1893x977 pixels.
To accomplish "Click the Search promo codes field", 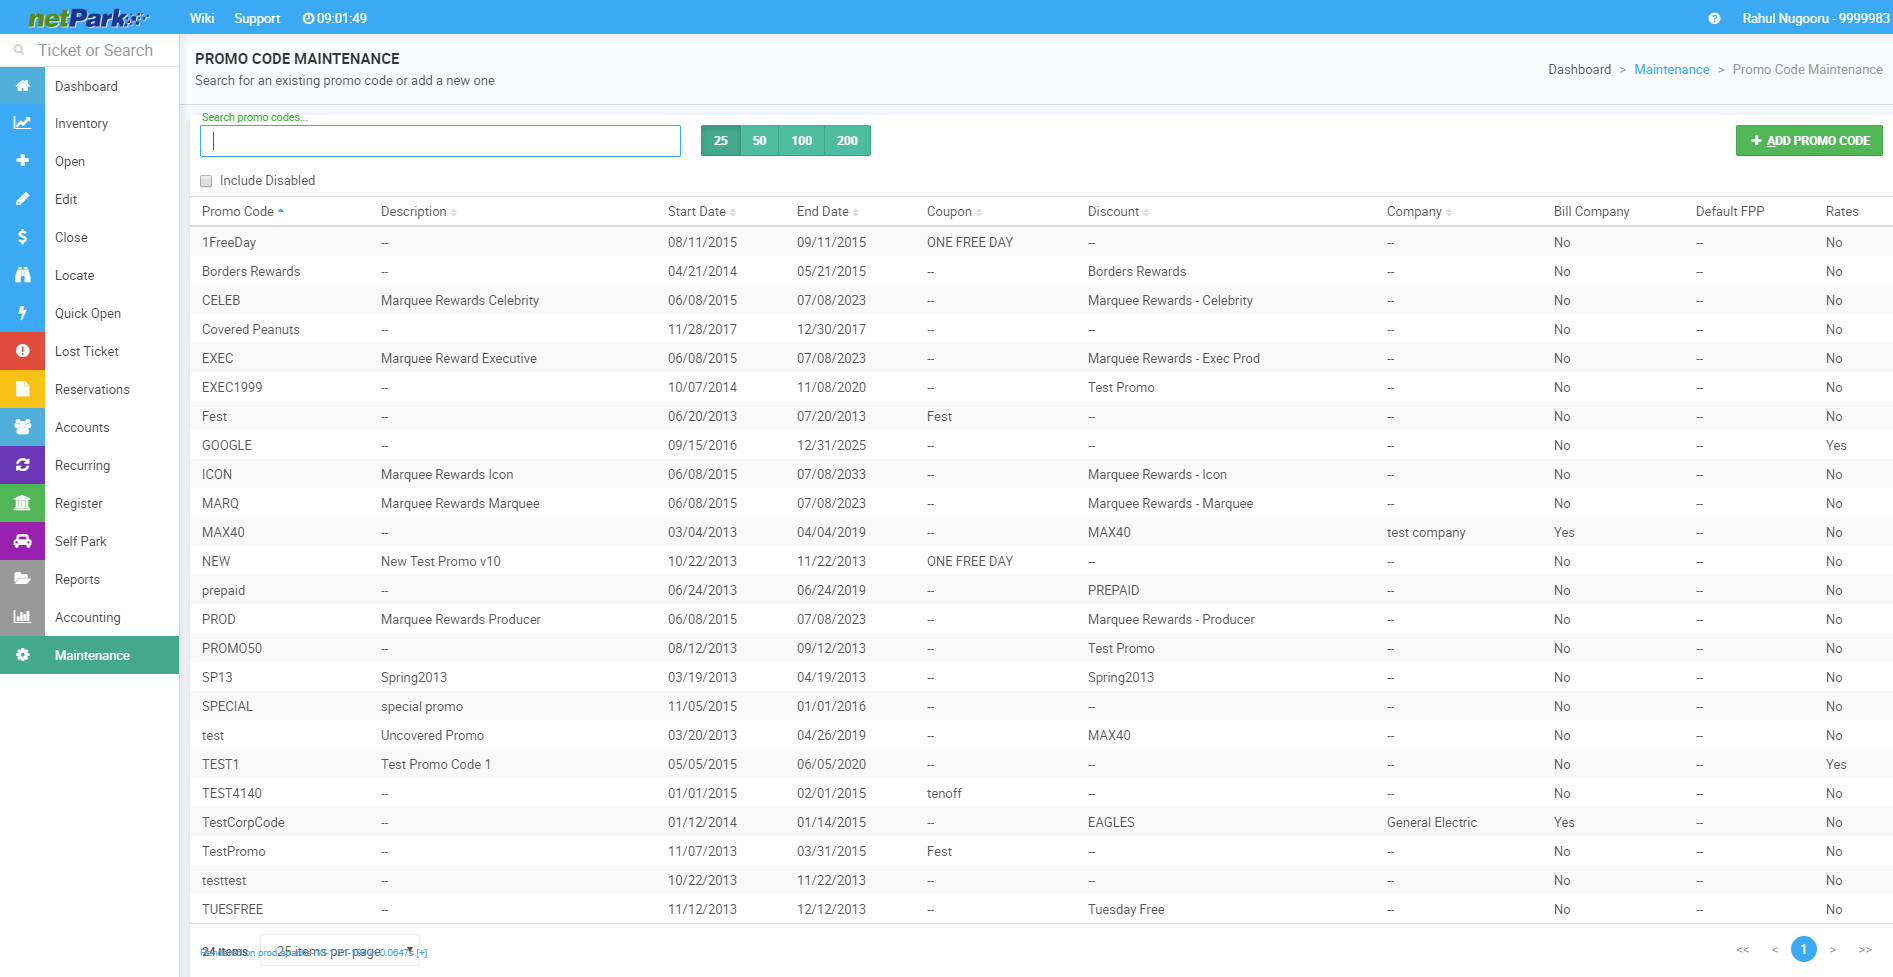I will [x=440, y=141].
